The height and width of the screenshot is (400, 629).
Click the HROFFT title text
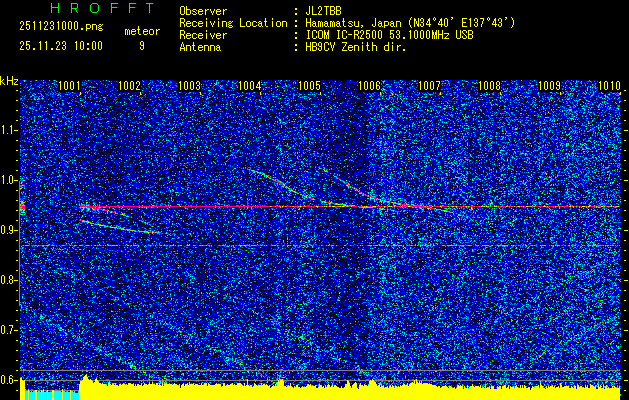click(x=88, y=8)
